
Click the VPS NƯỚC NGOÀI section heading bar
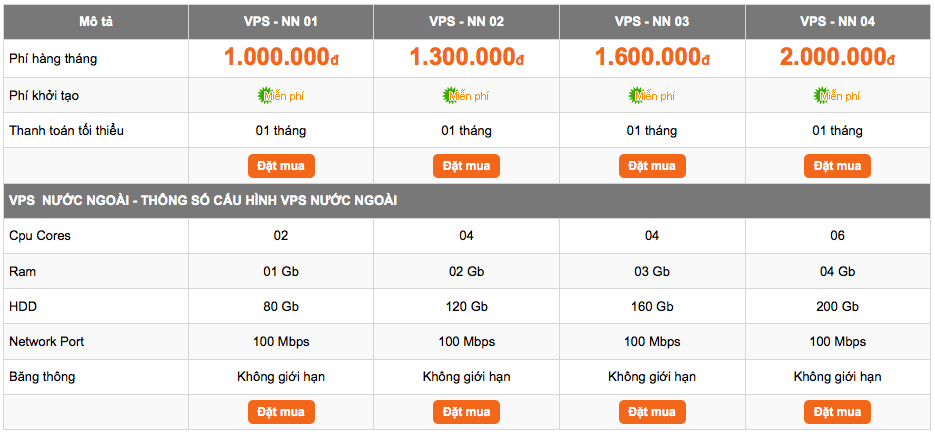coord(468,201)
